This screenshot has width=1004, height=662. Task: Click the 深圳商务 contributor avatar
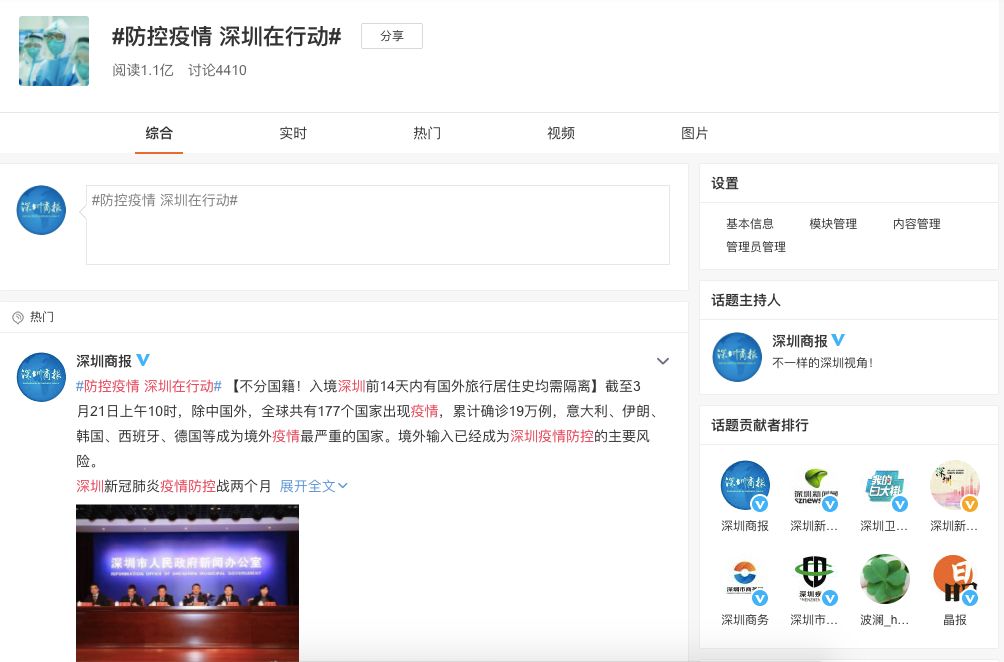[745, 579]
